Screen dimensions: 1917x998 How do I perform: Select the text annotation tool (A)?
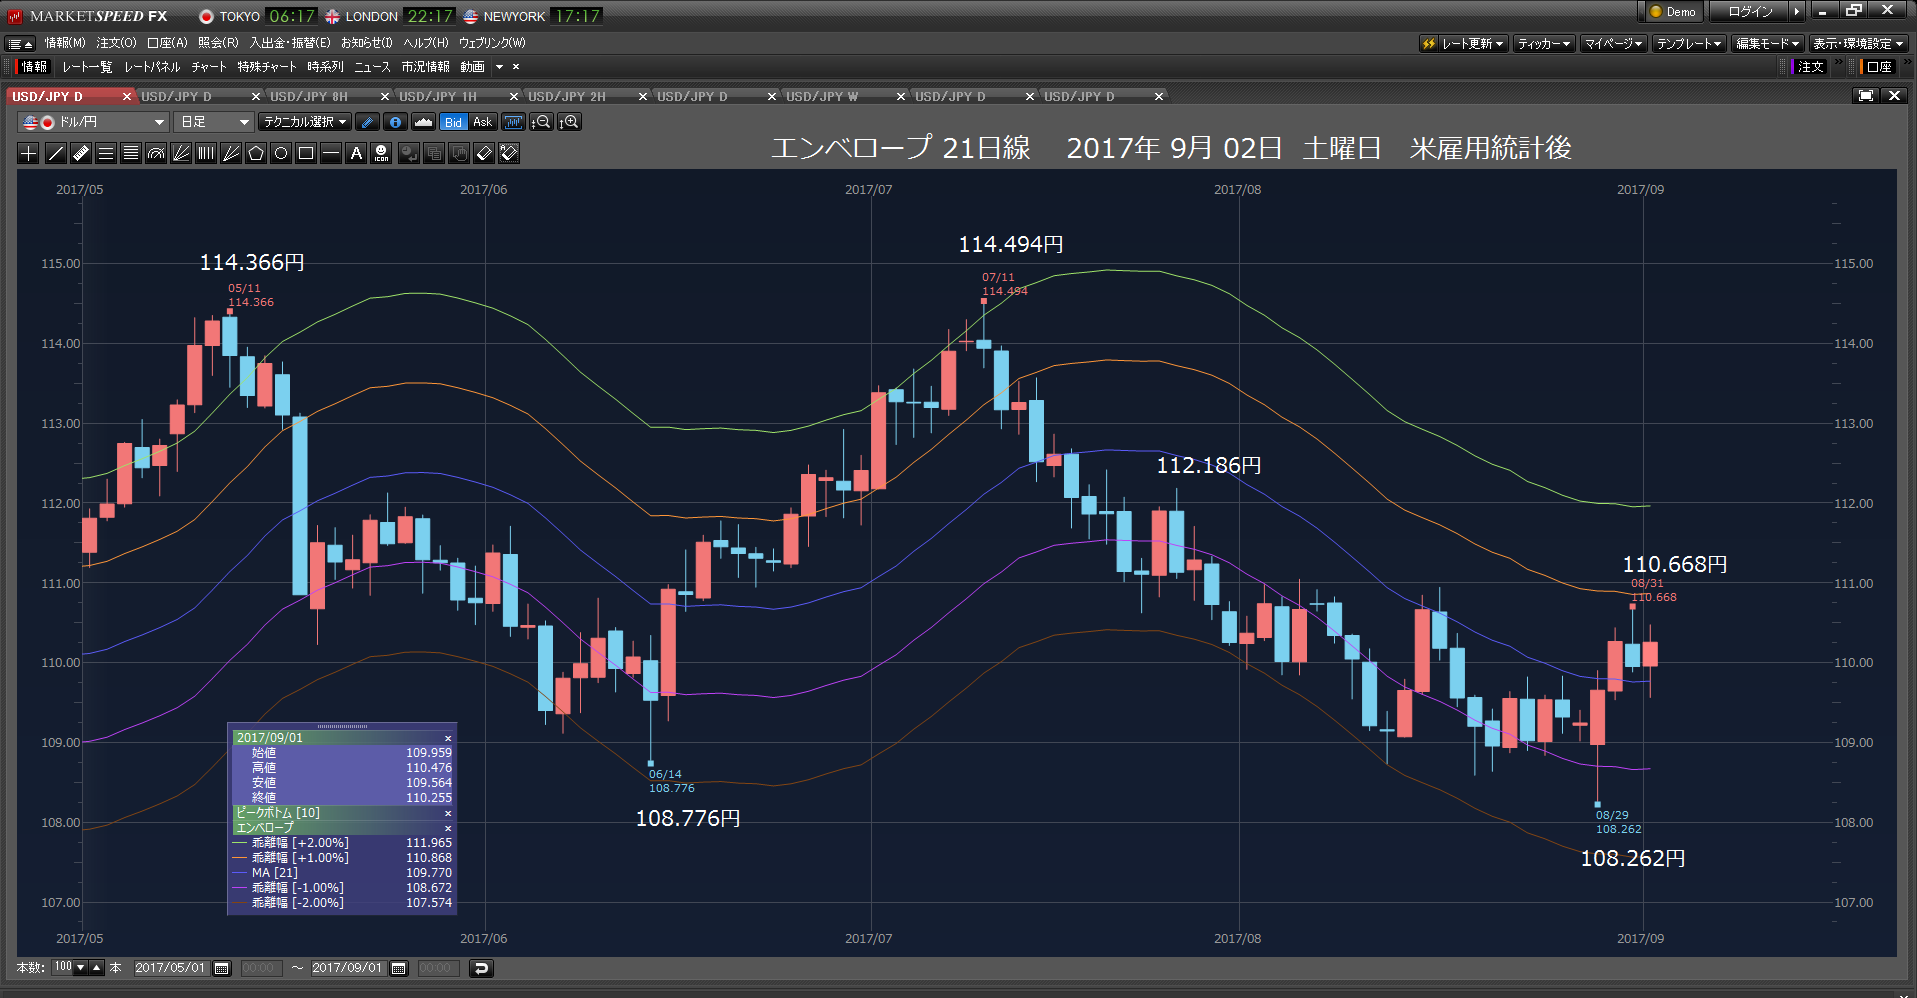coord(356,153)
